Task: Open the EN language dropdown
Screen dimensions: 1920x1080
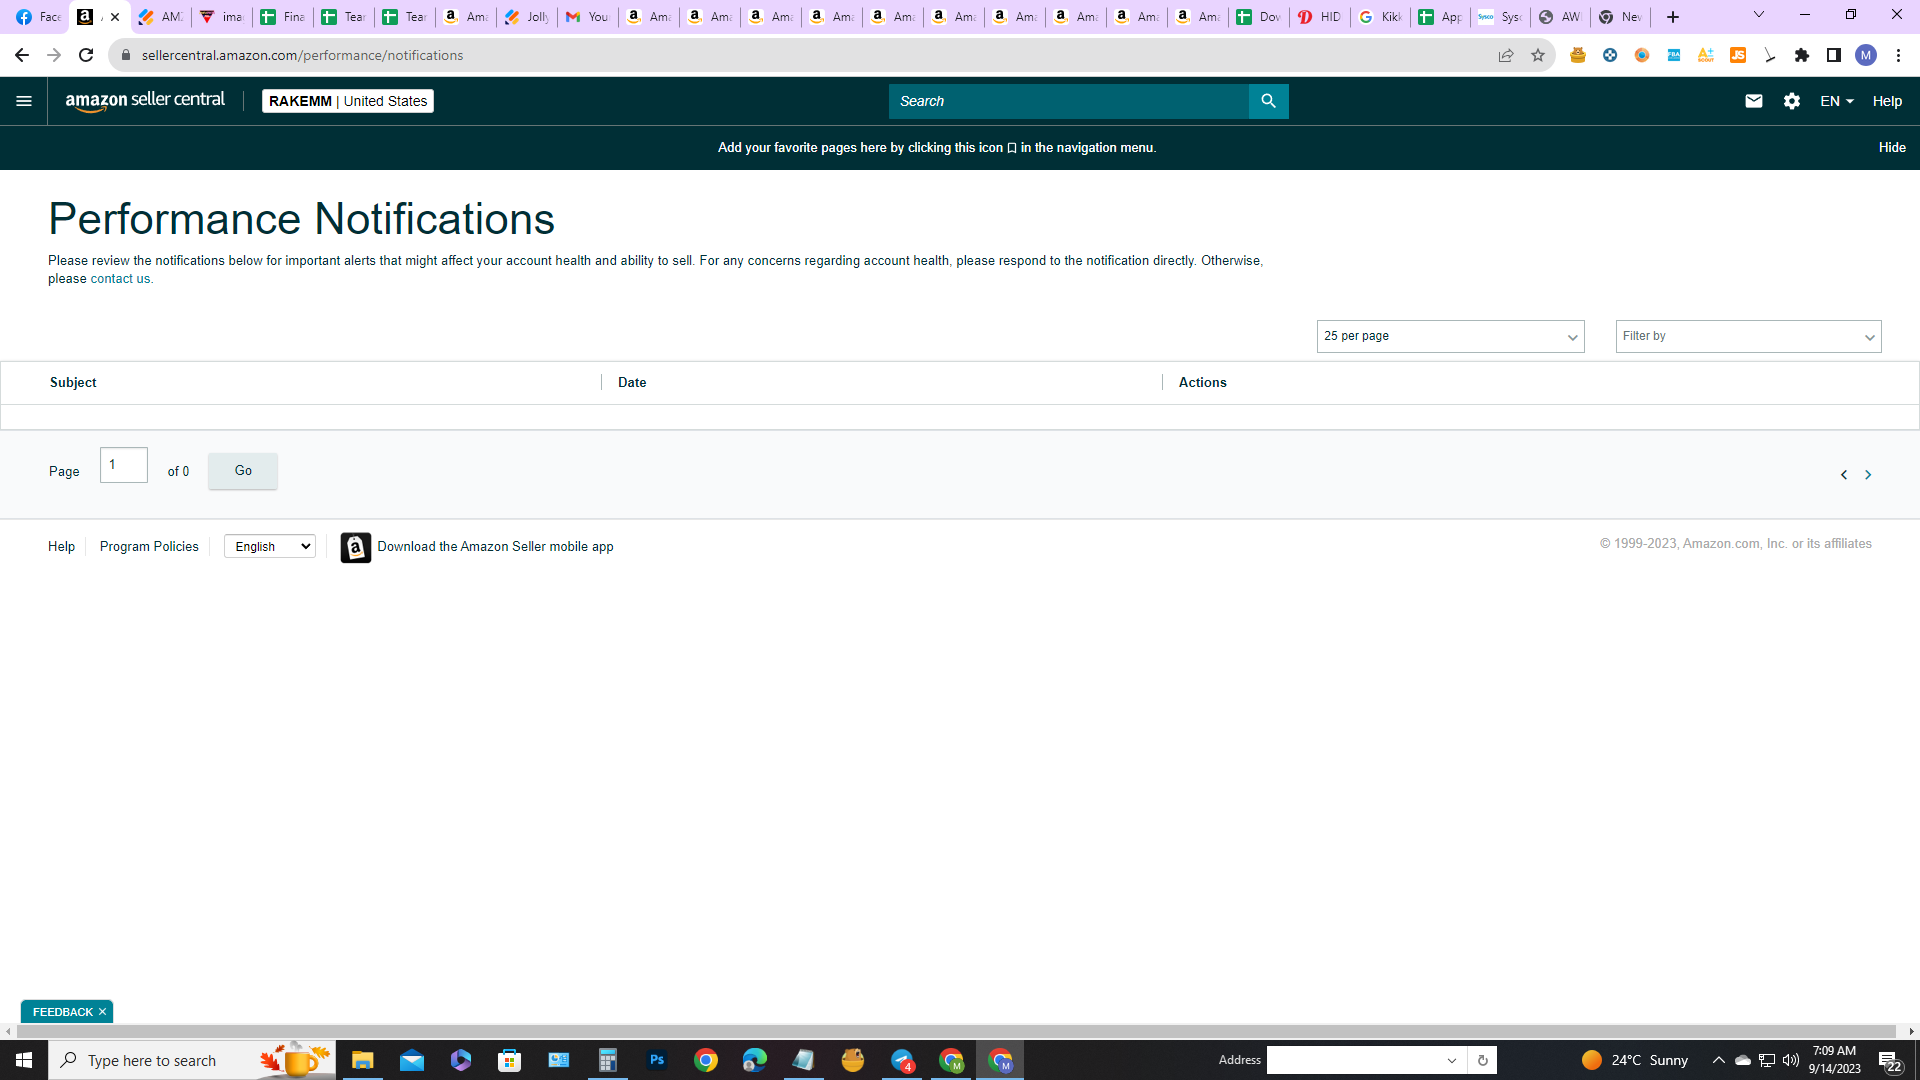Action: [x=1836, y=101]
